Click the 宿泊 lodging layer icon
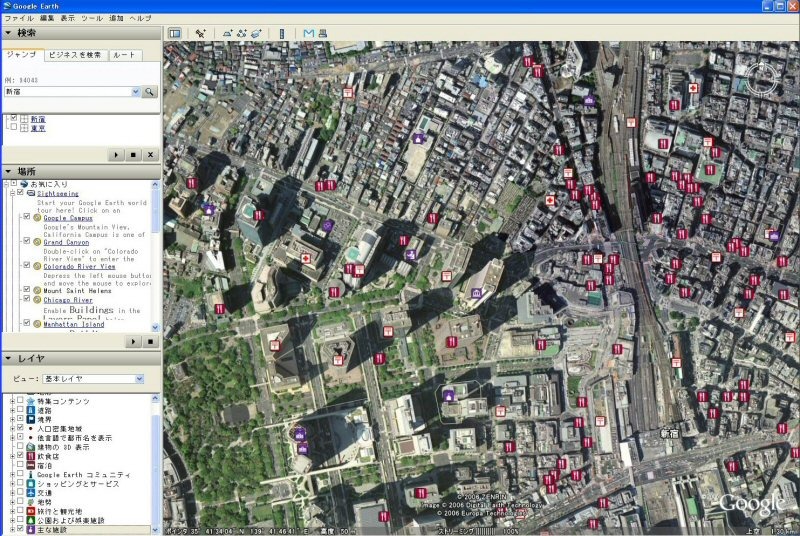This screenshot has height=536, width=800. [x=31, y=465]
